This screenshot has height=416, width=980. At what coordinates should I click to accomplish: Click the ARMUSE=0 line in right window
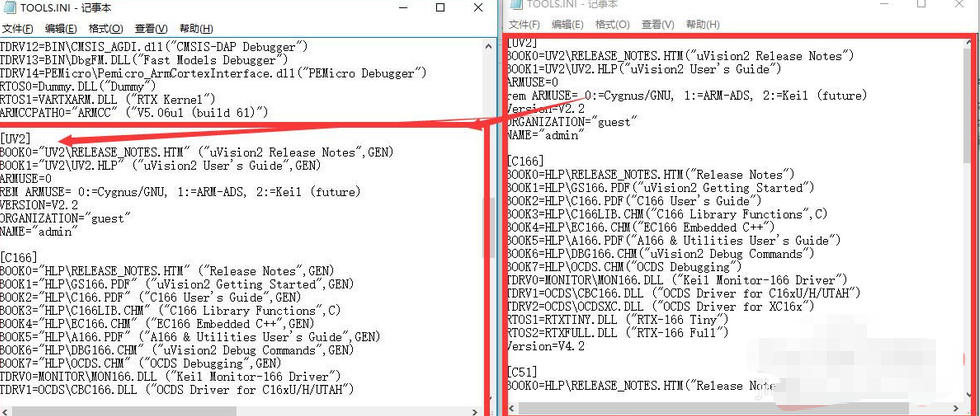[x=532, y=82]
